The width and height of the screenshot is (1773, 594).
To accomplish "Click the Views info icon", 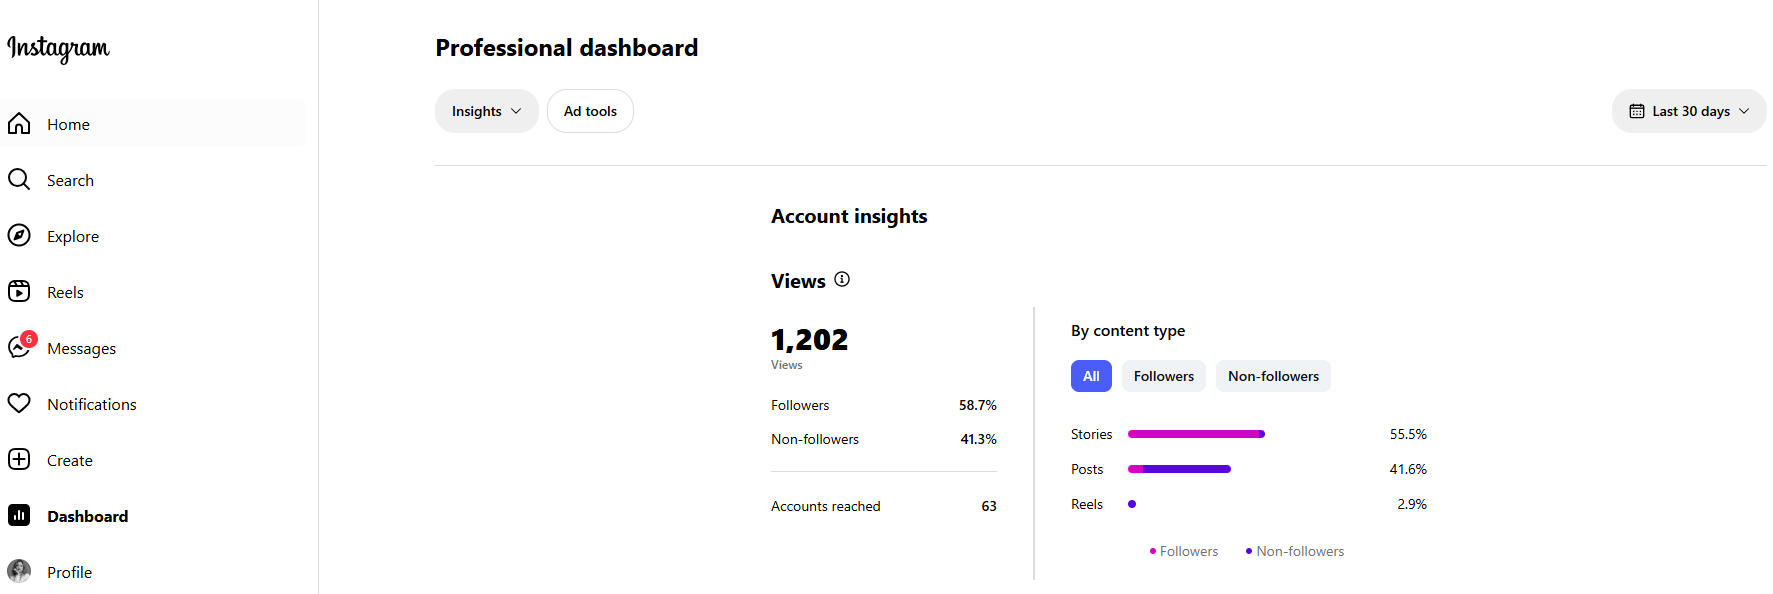I will [x=842, y=280].
